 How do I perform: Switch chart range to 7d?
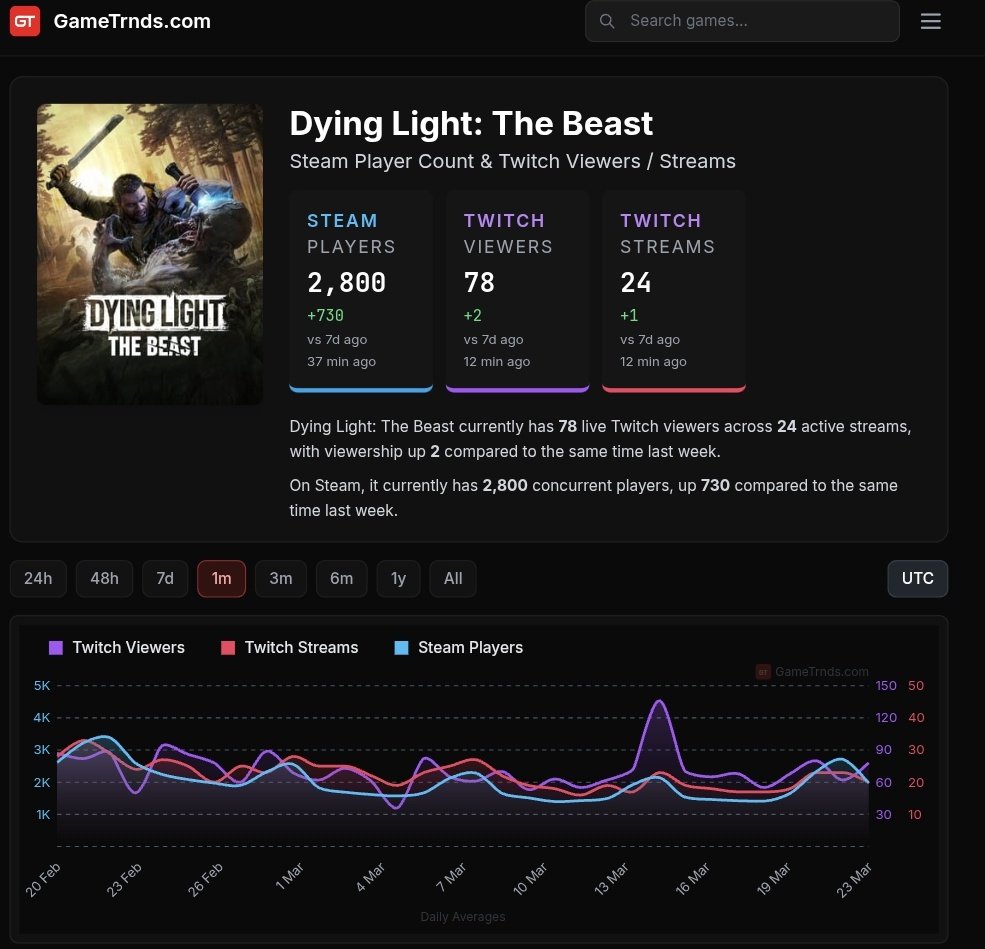tap(165, 578)
